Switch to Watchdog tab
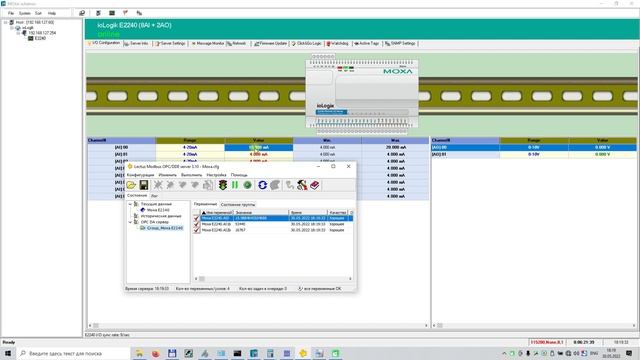 pyautogui.click(x=338, y=43)
